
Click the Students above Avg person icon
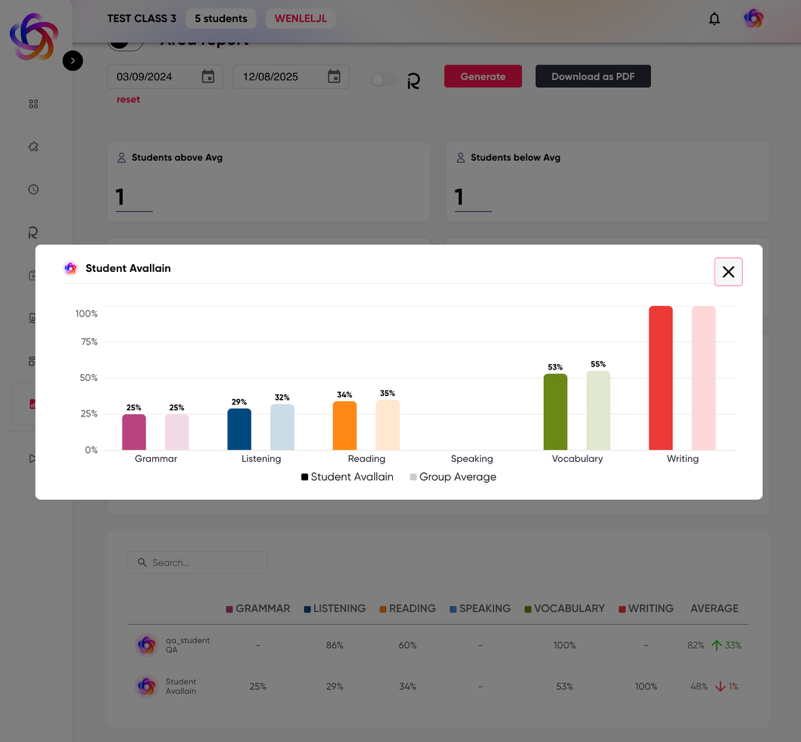[122, 158]
